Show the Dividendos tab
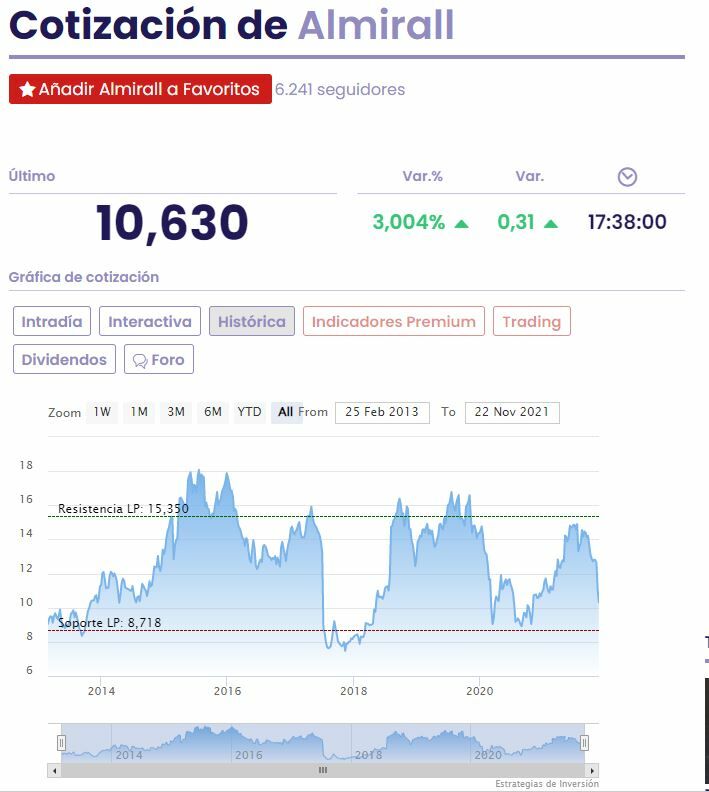 pyautogui.click(x=65, y=359)
